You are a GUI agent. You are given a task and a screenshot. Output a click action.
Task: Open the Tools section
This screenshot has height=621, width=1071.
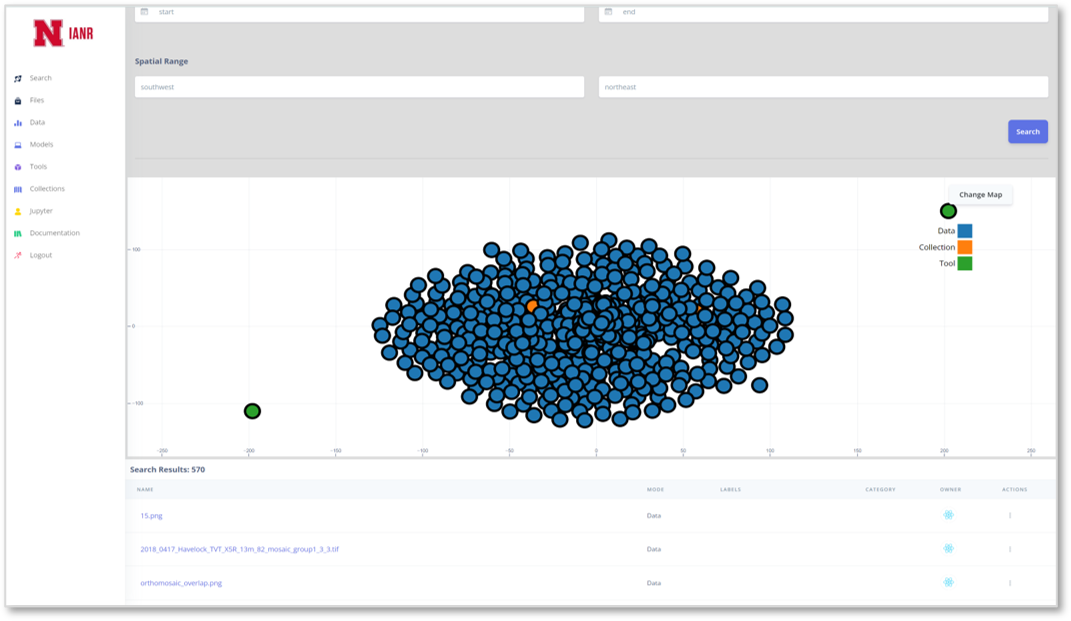click(38, 167)
